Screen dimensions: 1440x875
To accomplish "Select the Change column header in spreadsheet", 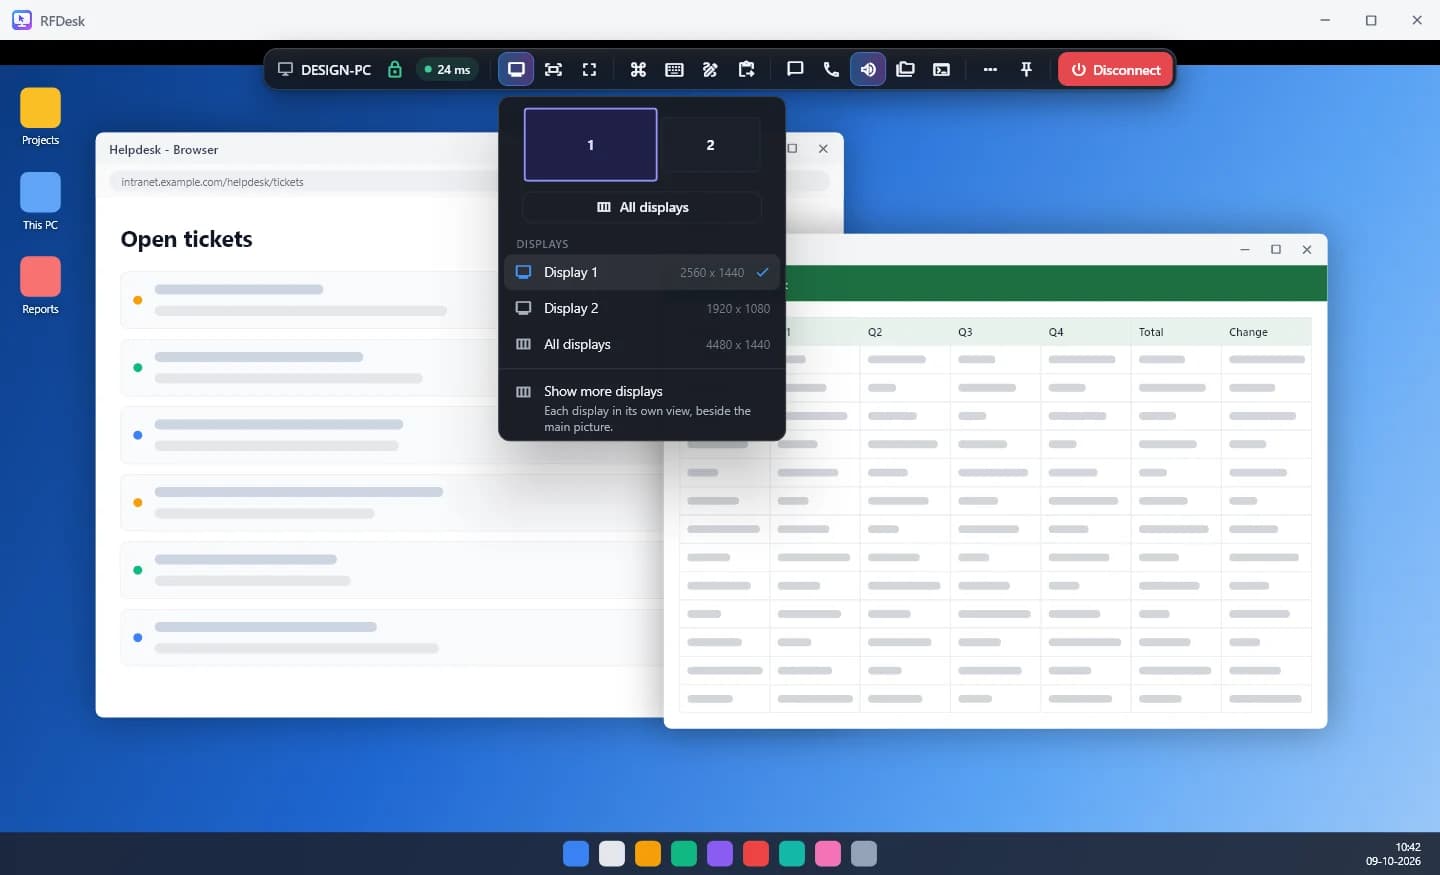I will [1266, 332].
